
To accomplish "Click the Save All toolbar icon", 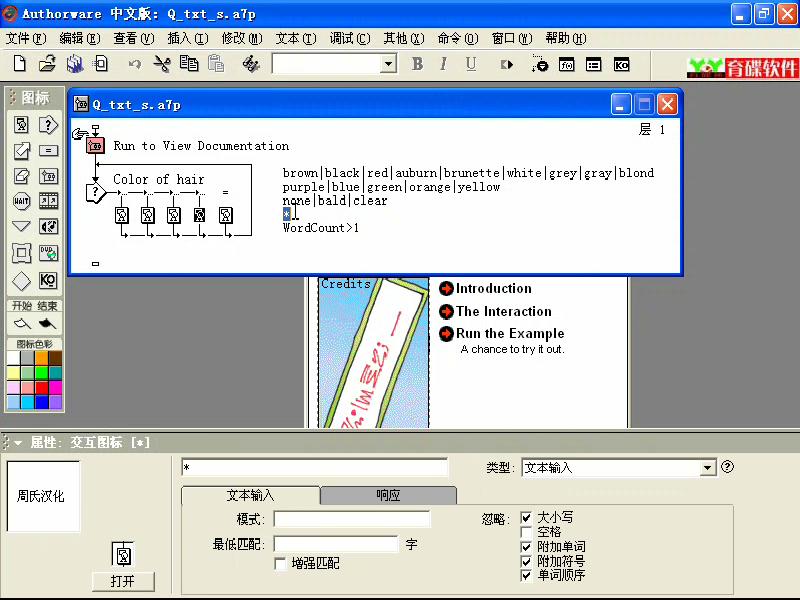I will pyautogui.click(x=74, y=64).
